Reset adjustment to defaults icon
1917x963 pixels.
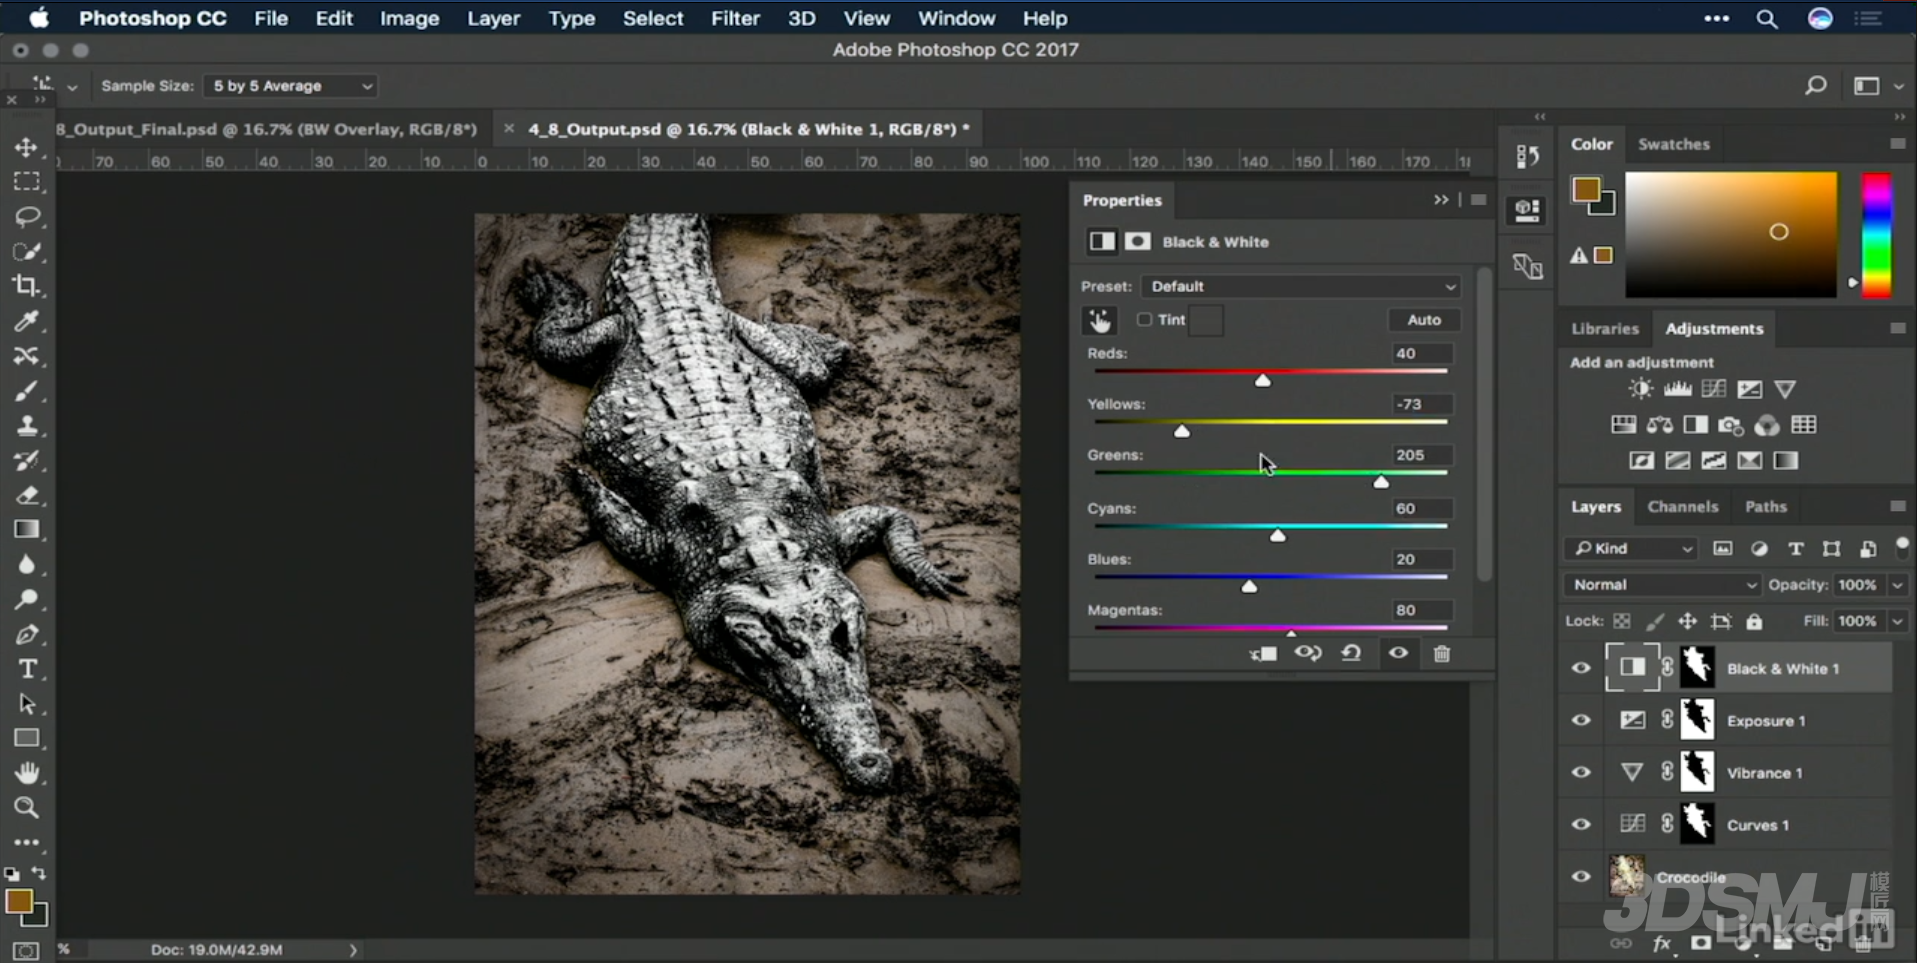(1351, 653)
